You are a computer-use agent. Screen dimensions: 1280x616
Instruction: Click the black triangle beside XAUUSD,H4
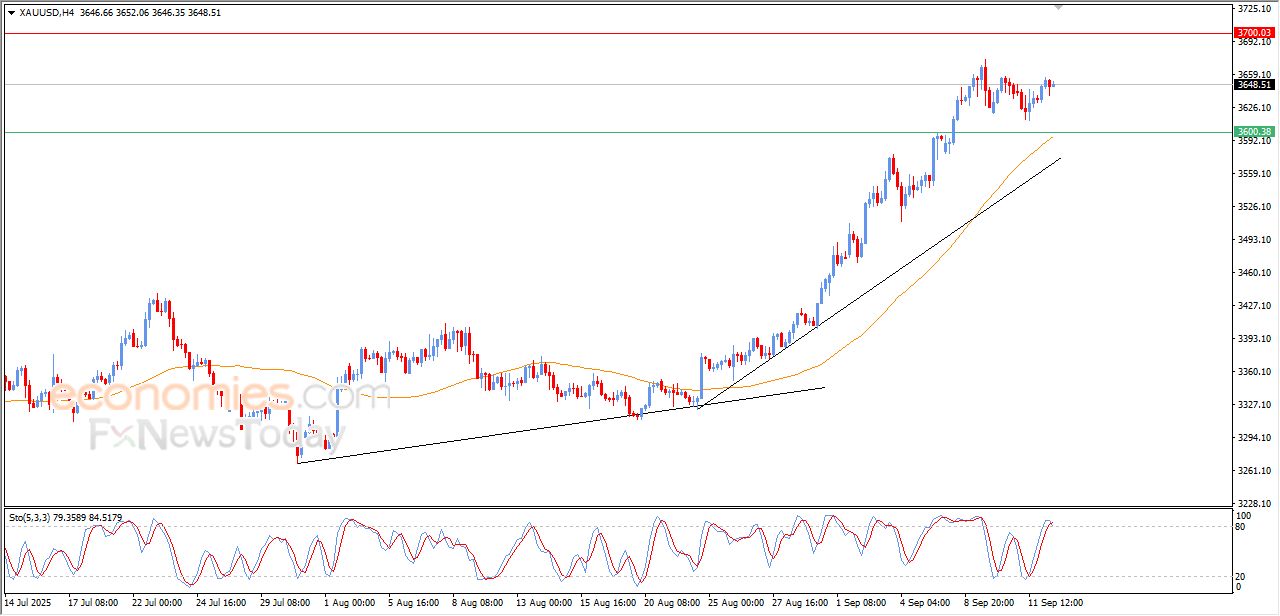click(11, 13)
